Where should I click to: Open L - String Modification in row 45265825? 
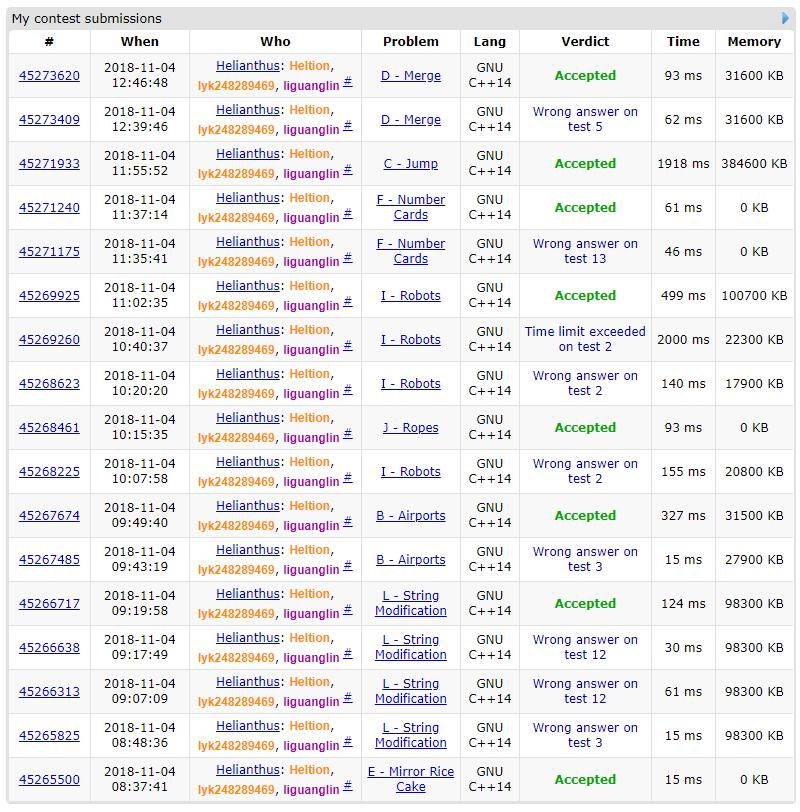(x=410, y=735)
